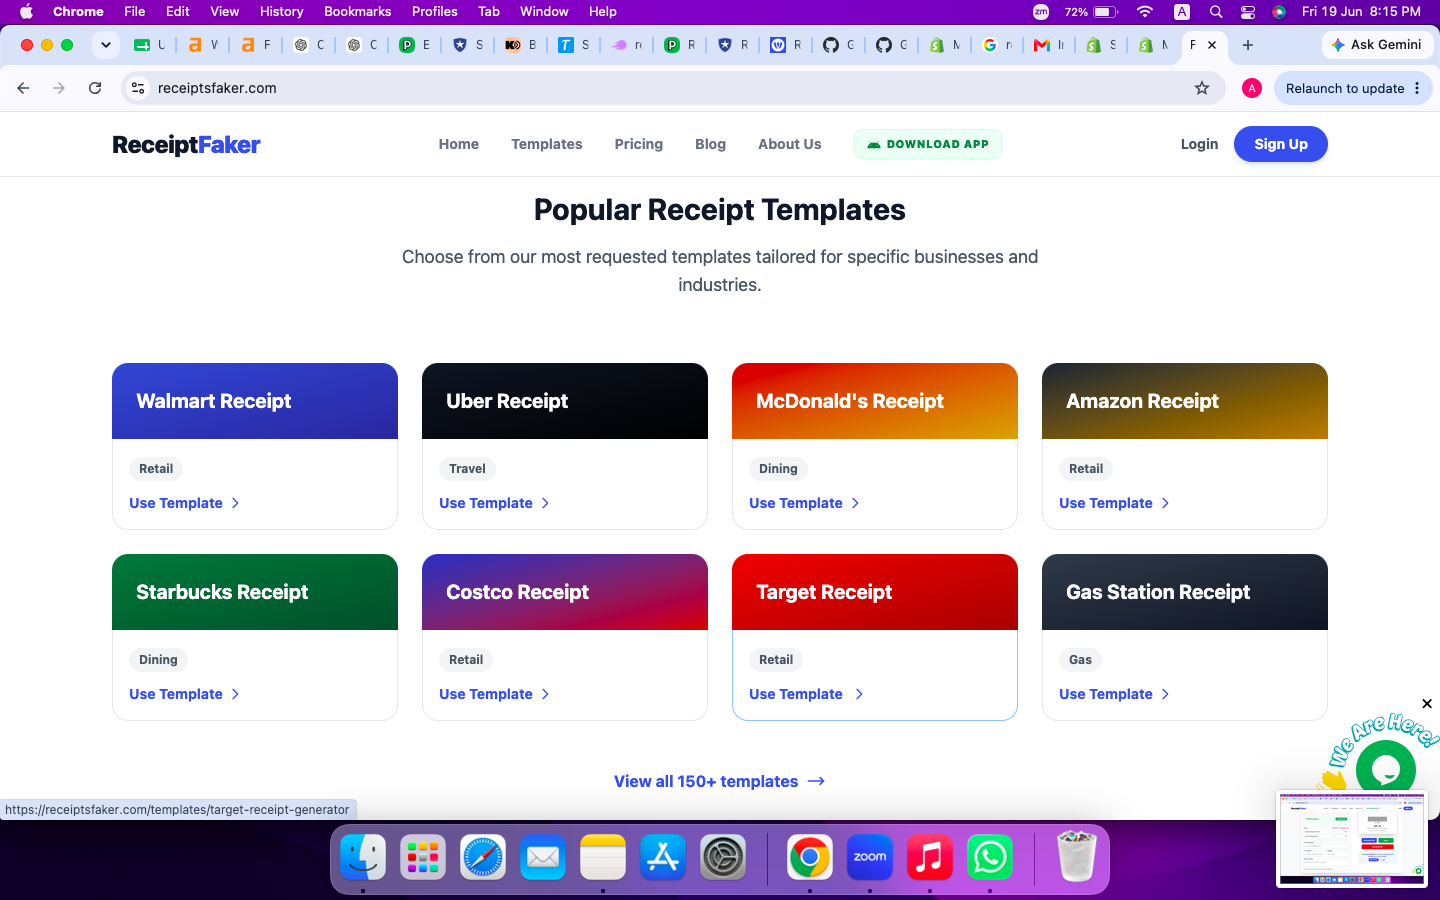Open site information icon in address bar

coord(138,88)
